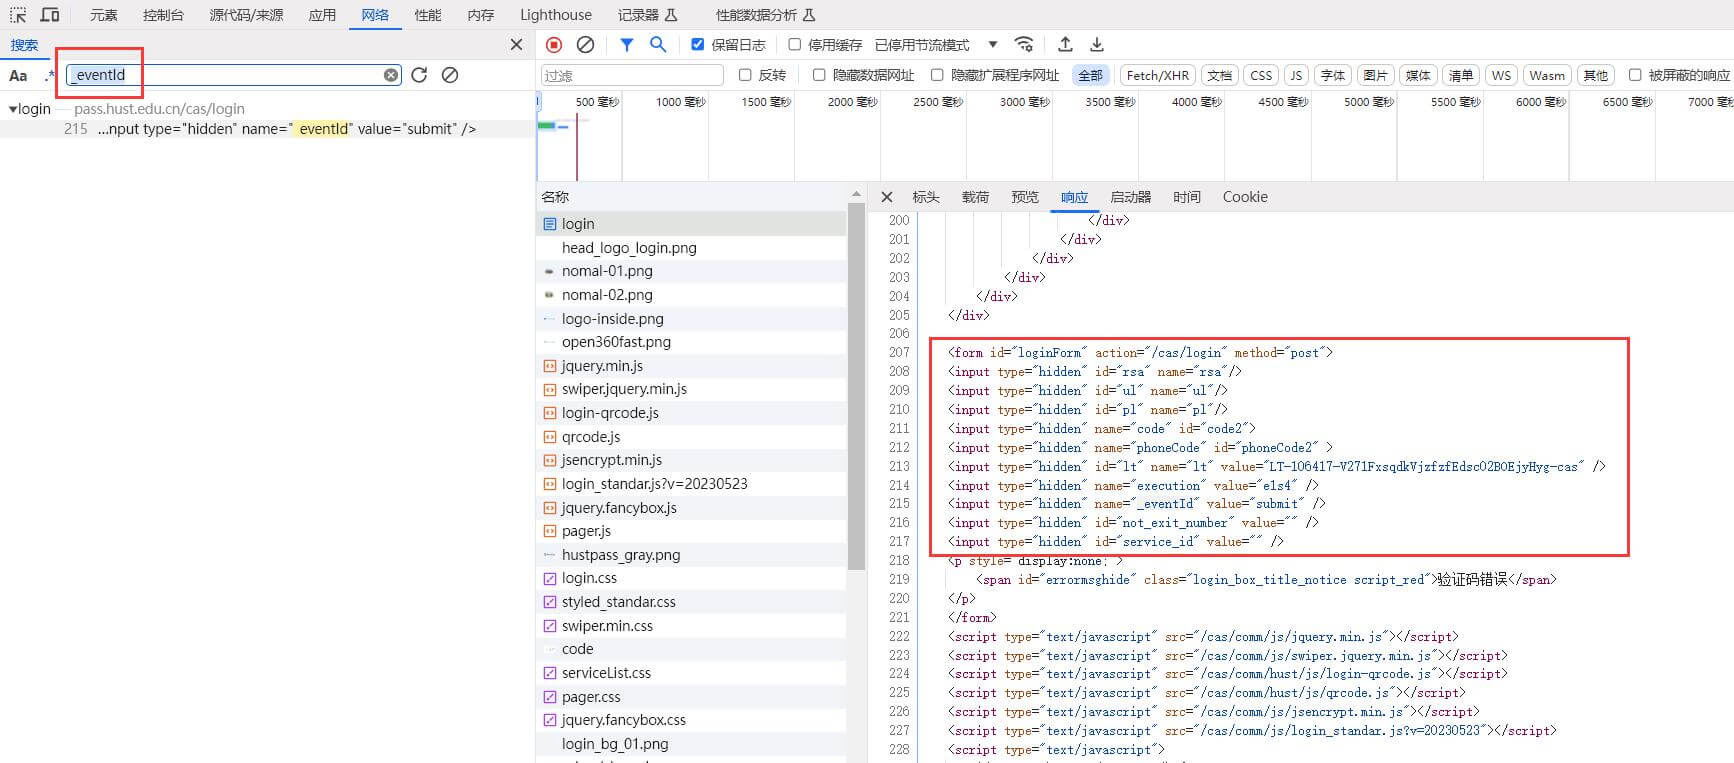Viewport: 1734px width, 763px height.
Task: Toggle the device toolbar icon
Action: (x=49, y=15)
